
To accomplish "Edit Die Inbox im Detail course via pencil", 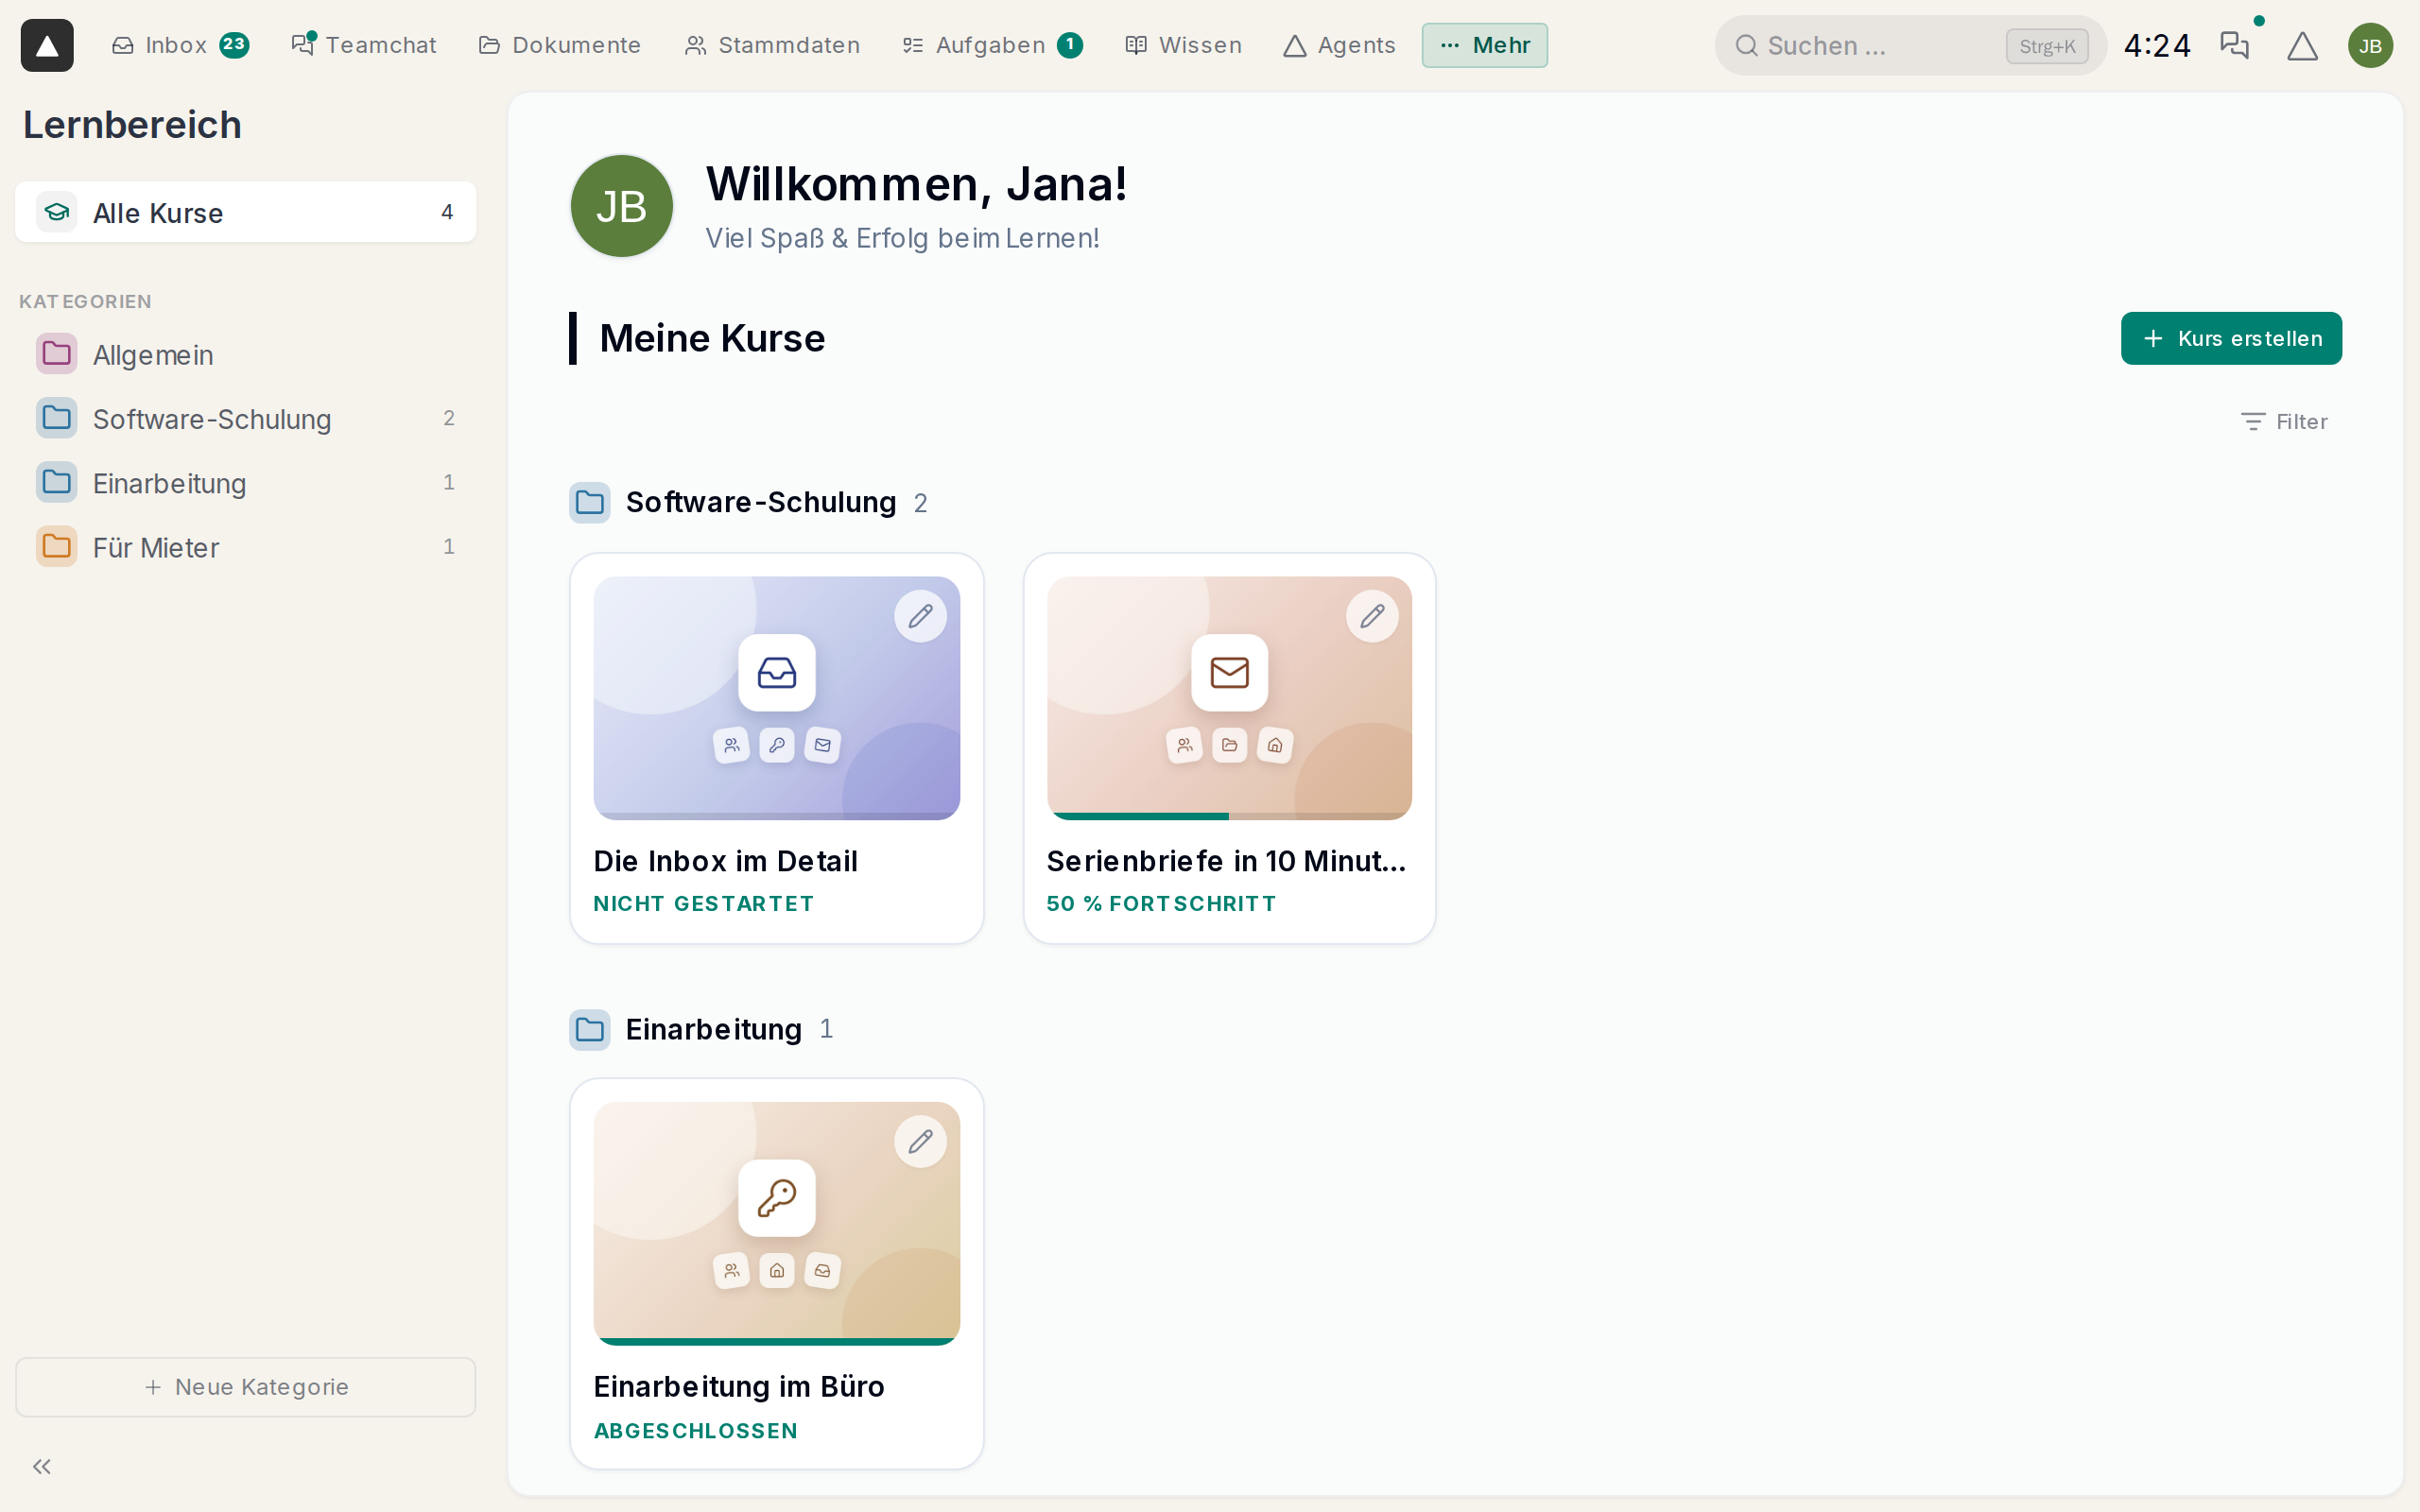I will (920, 616).
